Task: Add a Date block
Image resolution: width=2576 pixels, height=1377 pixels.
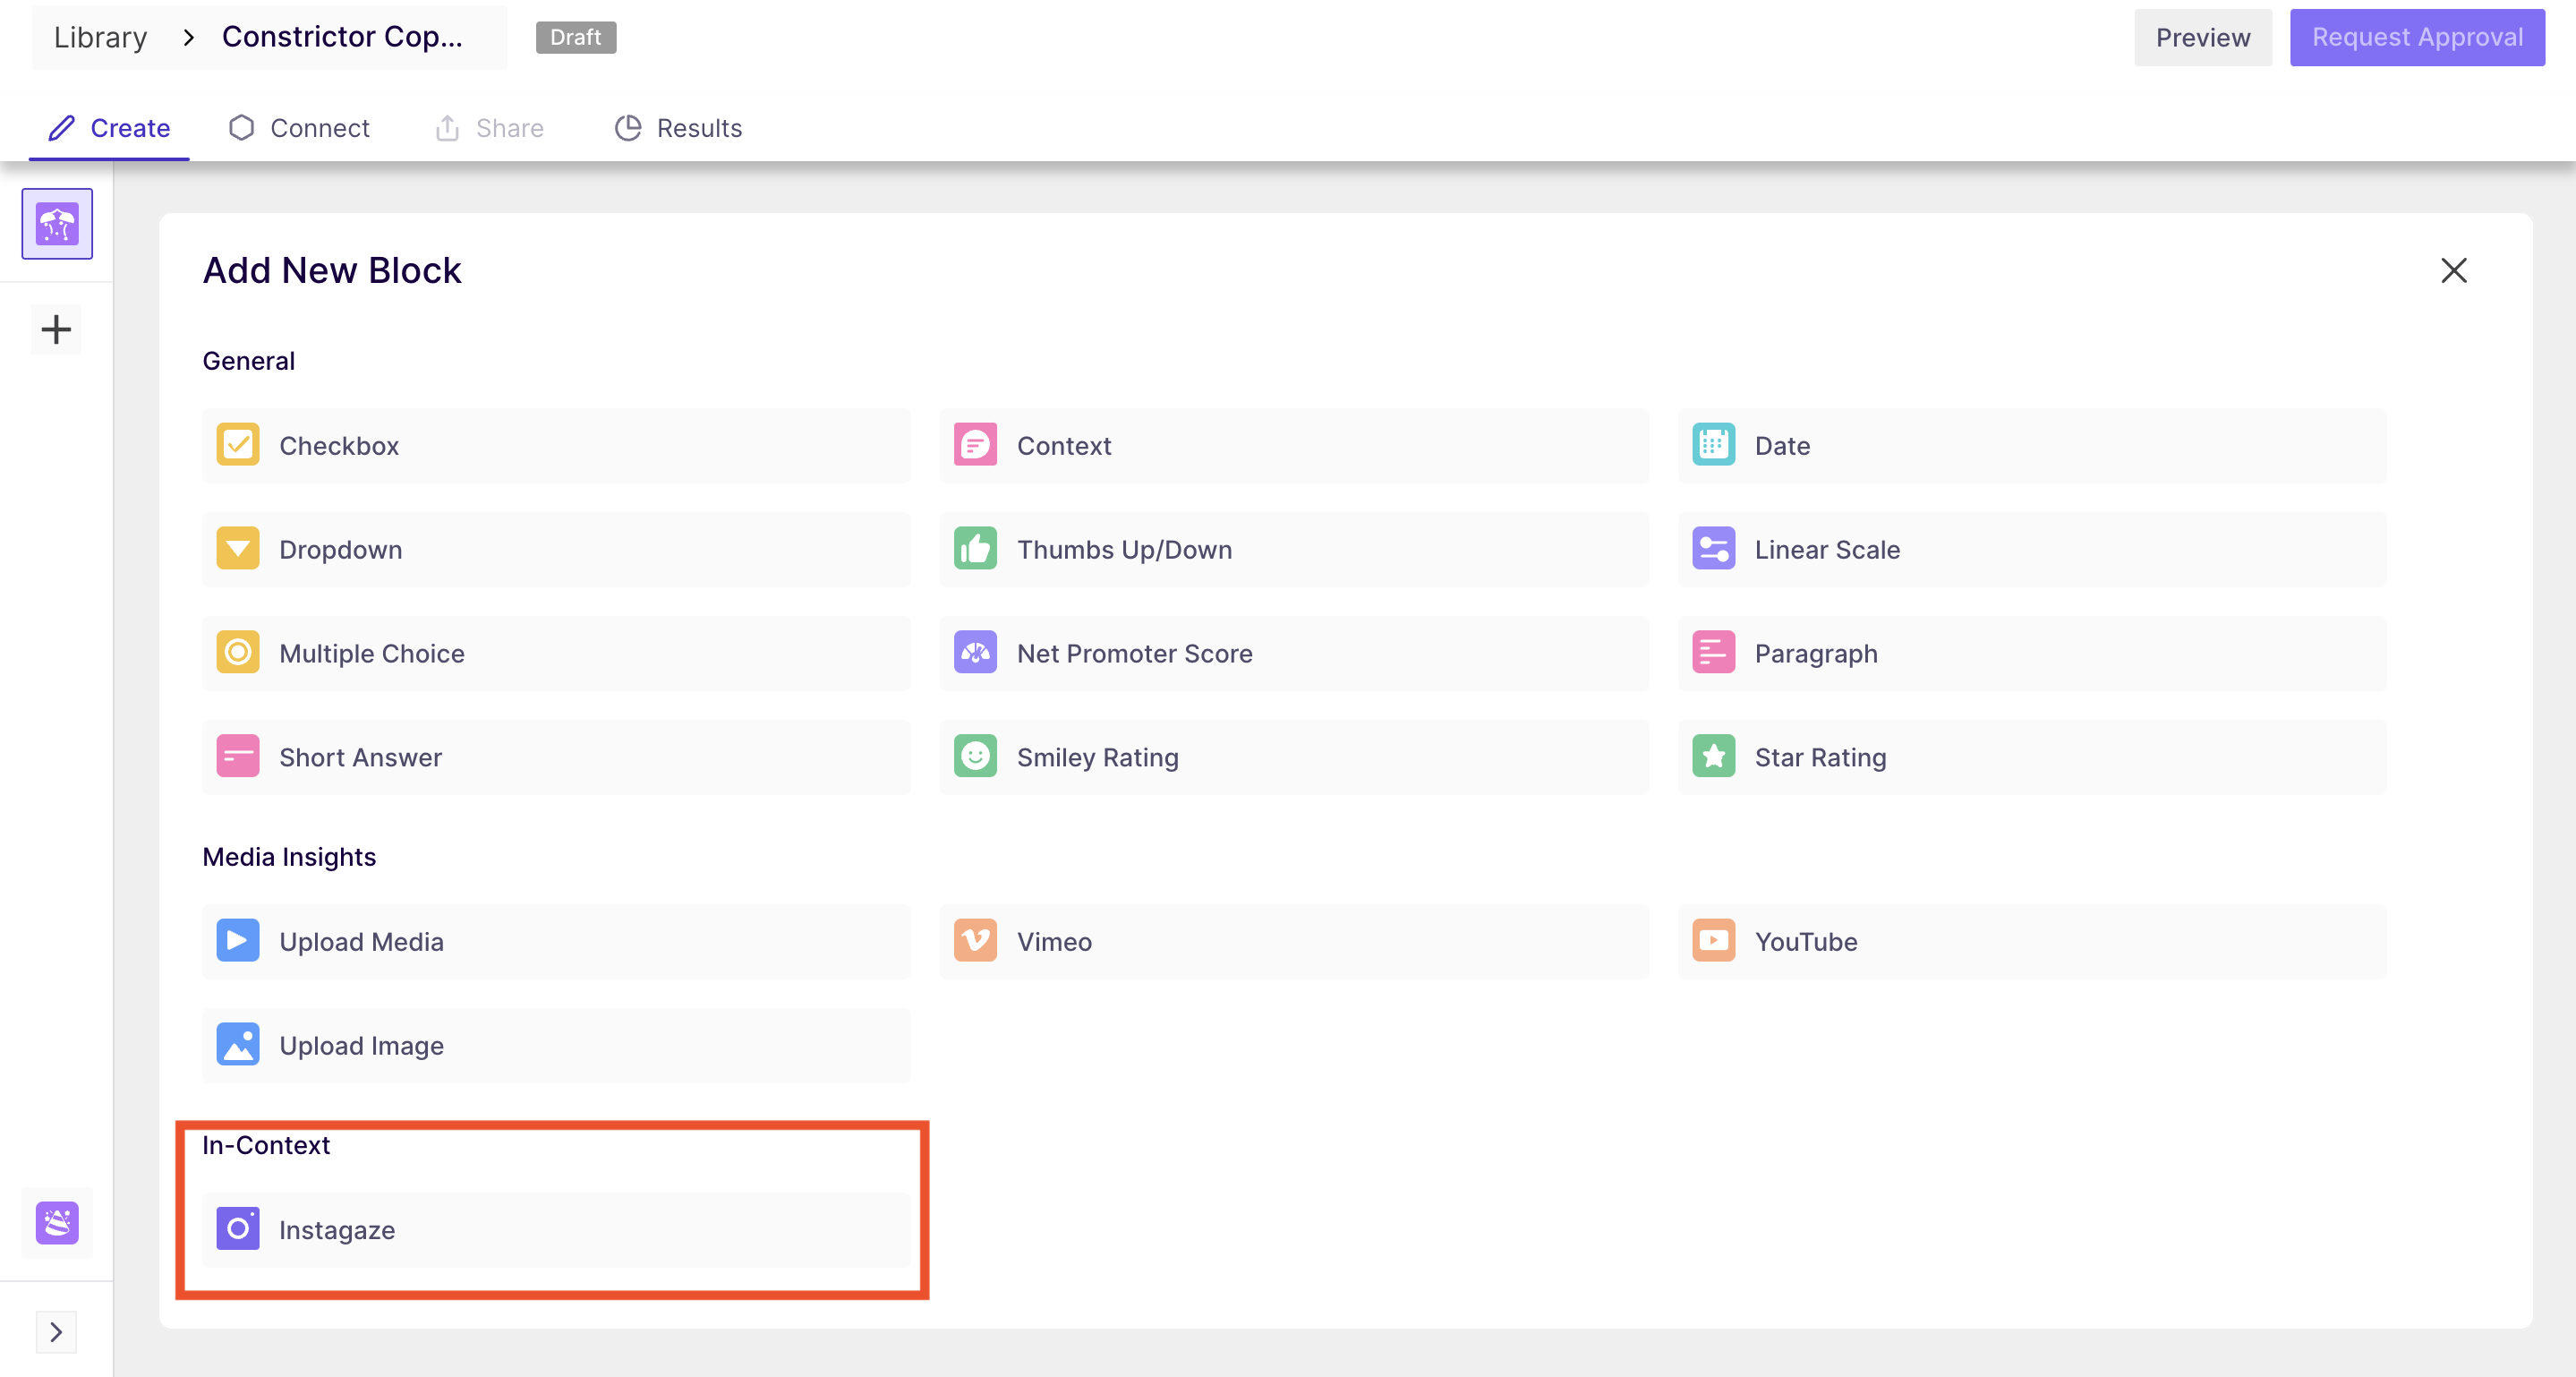Action: (x=2032, y=446)
